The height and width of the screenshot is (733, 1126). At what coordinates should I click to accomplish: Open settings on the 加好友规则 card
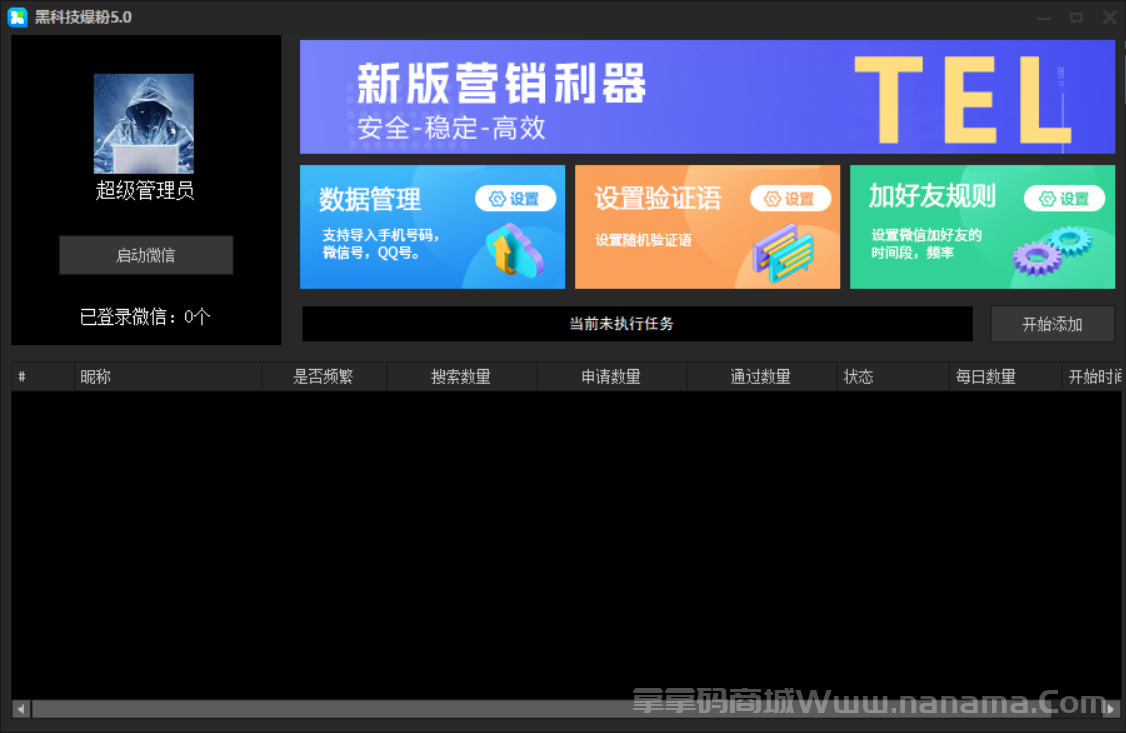point(1064,198)
